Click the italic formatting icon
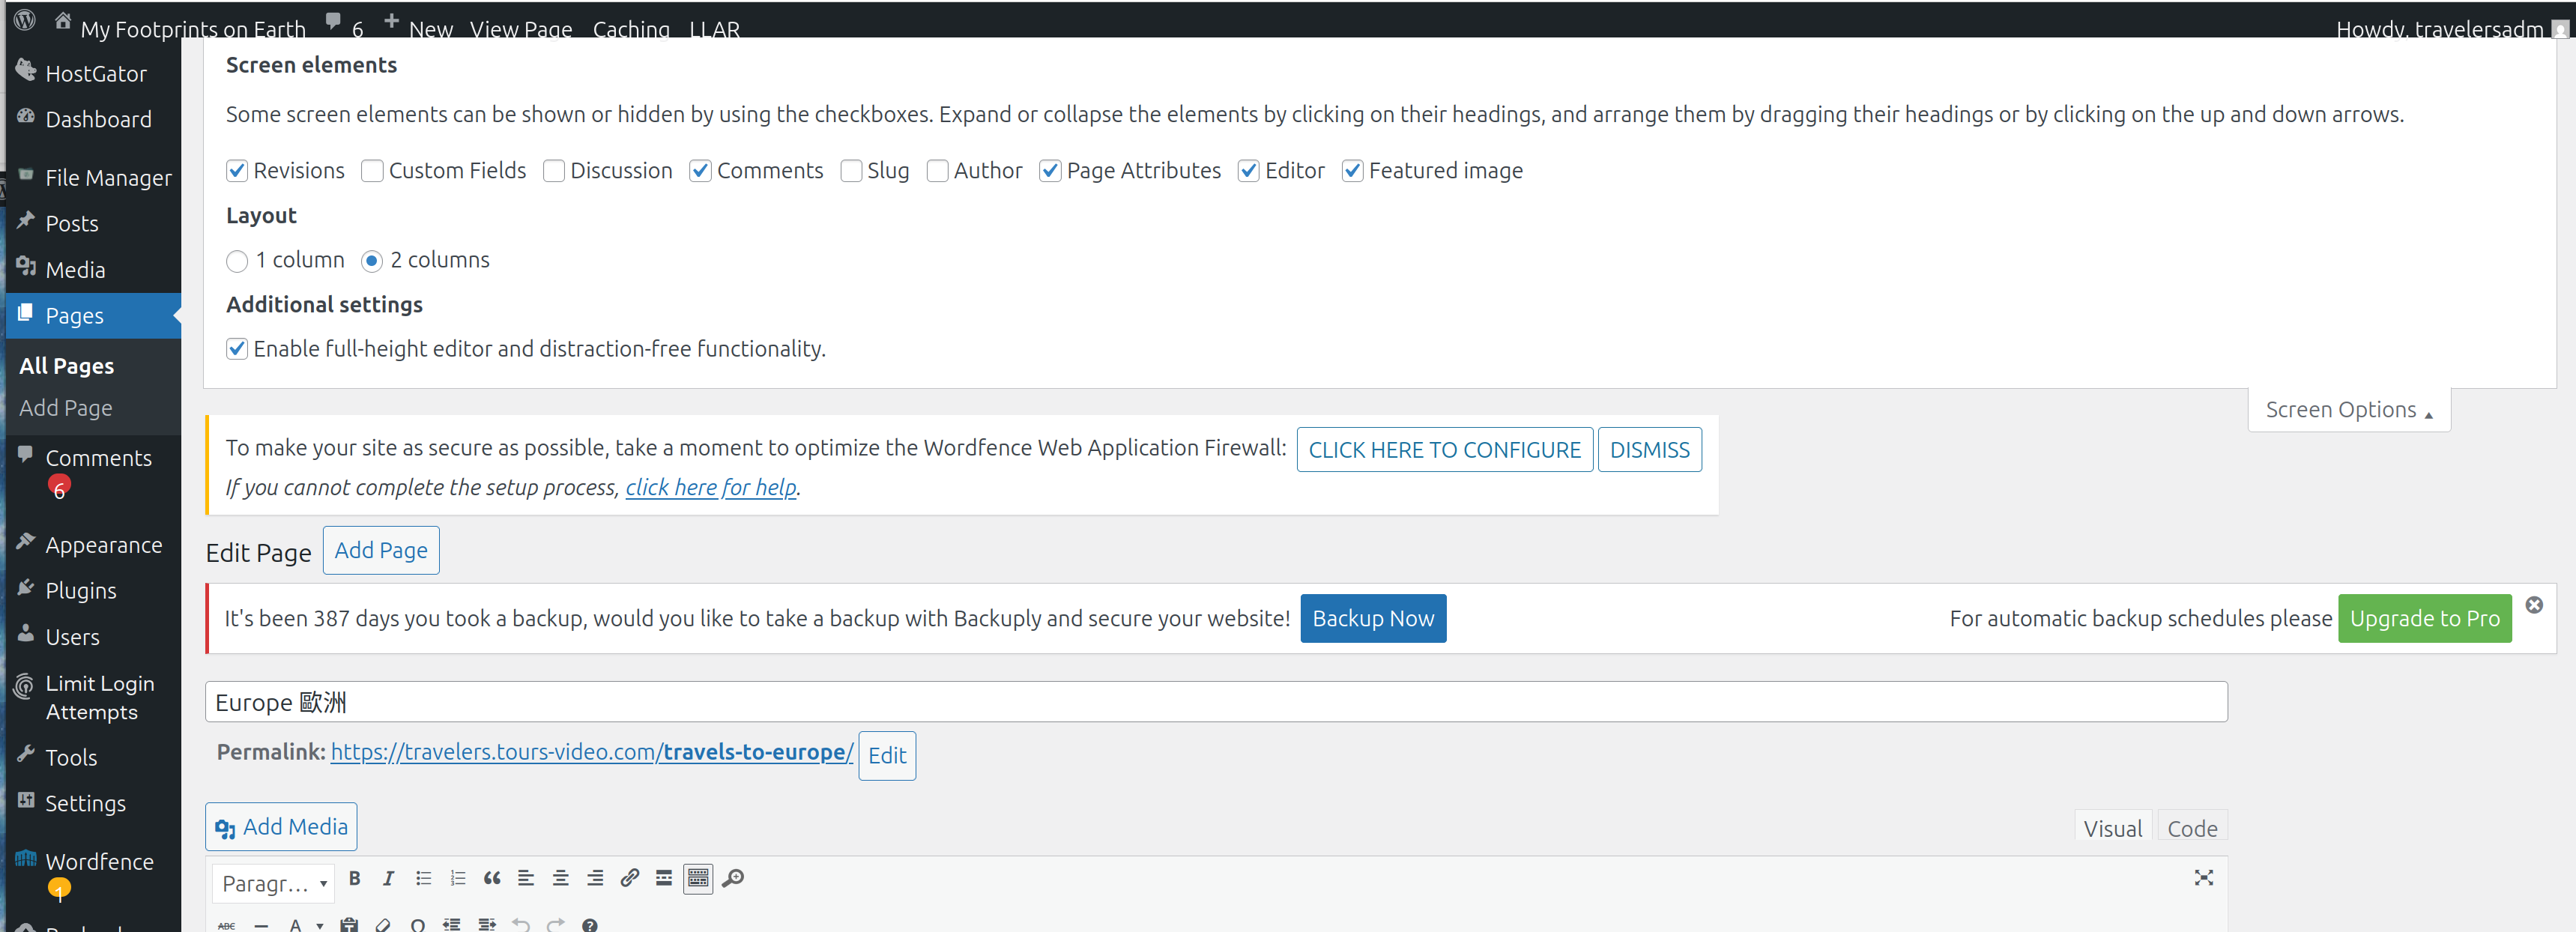 (x=388, y=878)
